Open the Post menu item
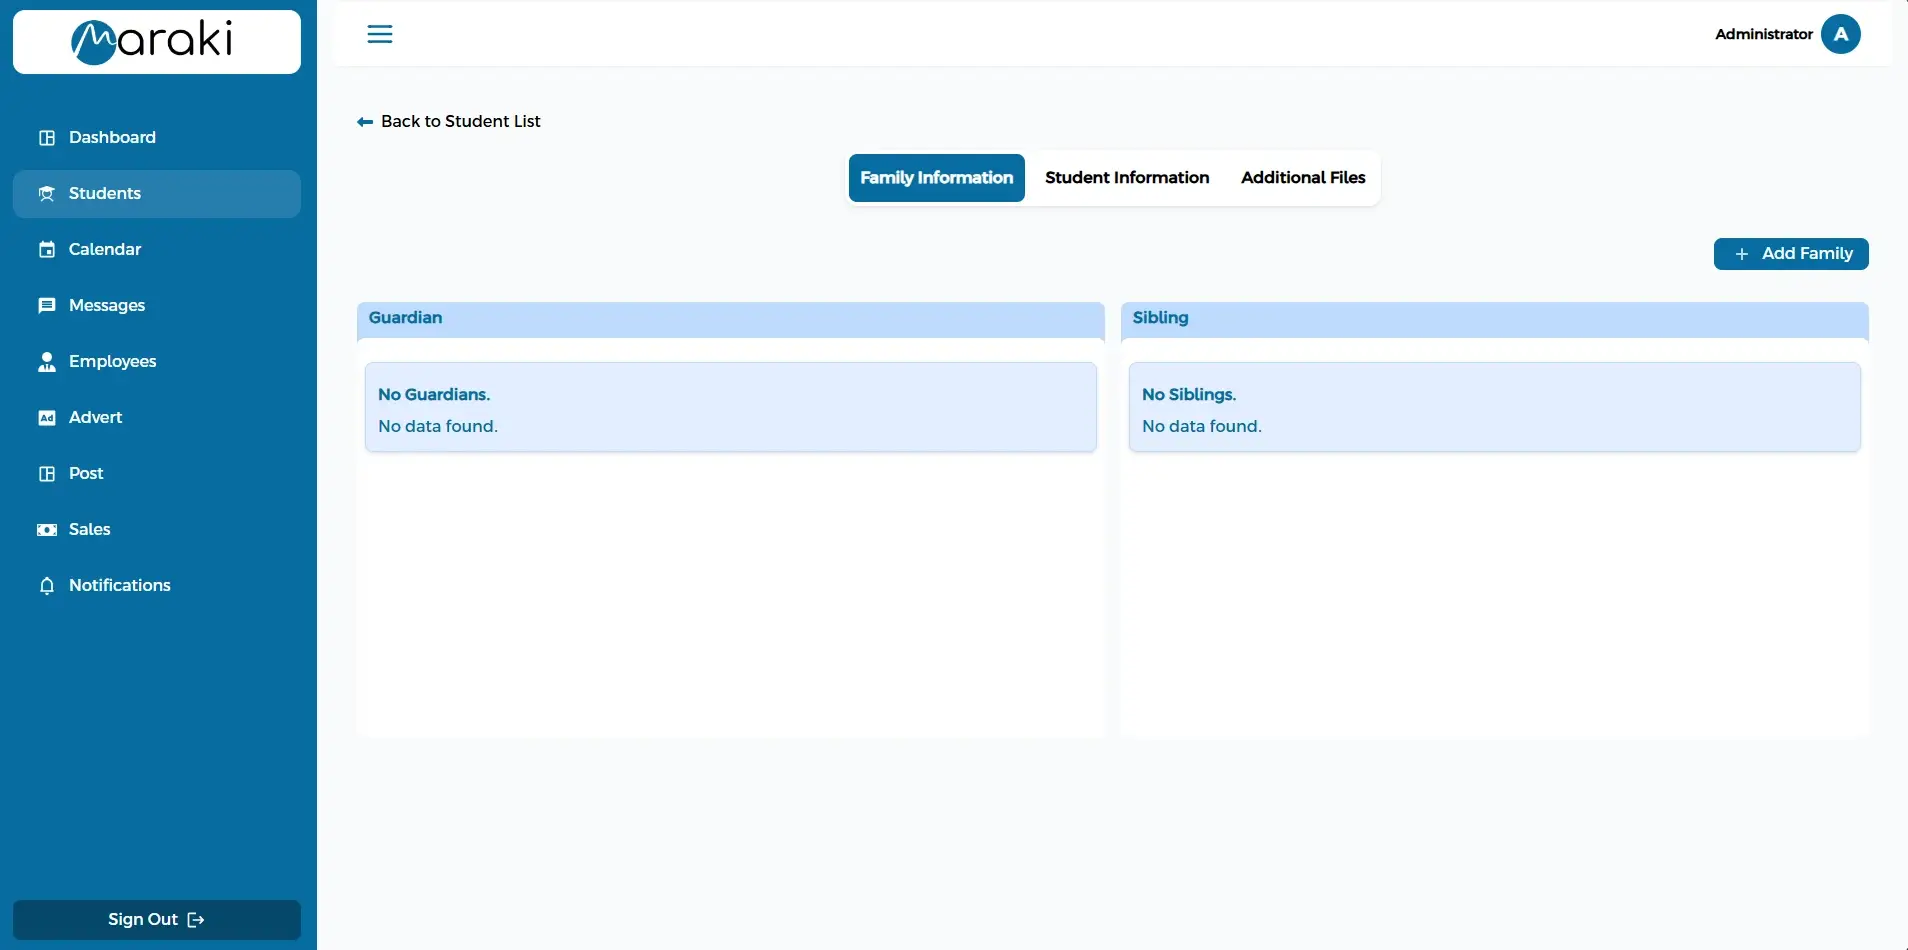This screenshot has width=1908, height=950. pos(86,474)
